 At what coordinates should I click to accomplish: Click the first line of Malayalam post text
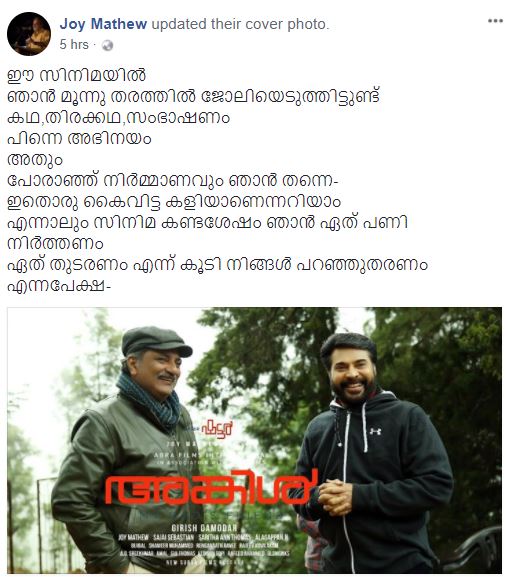point(77,75)
